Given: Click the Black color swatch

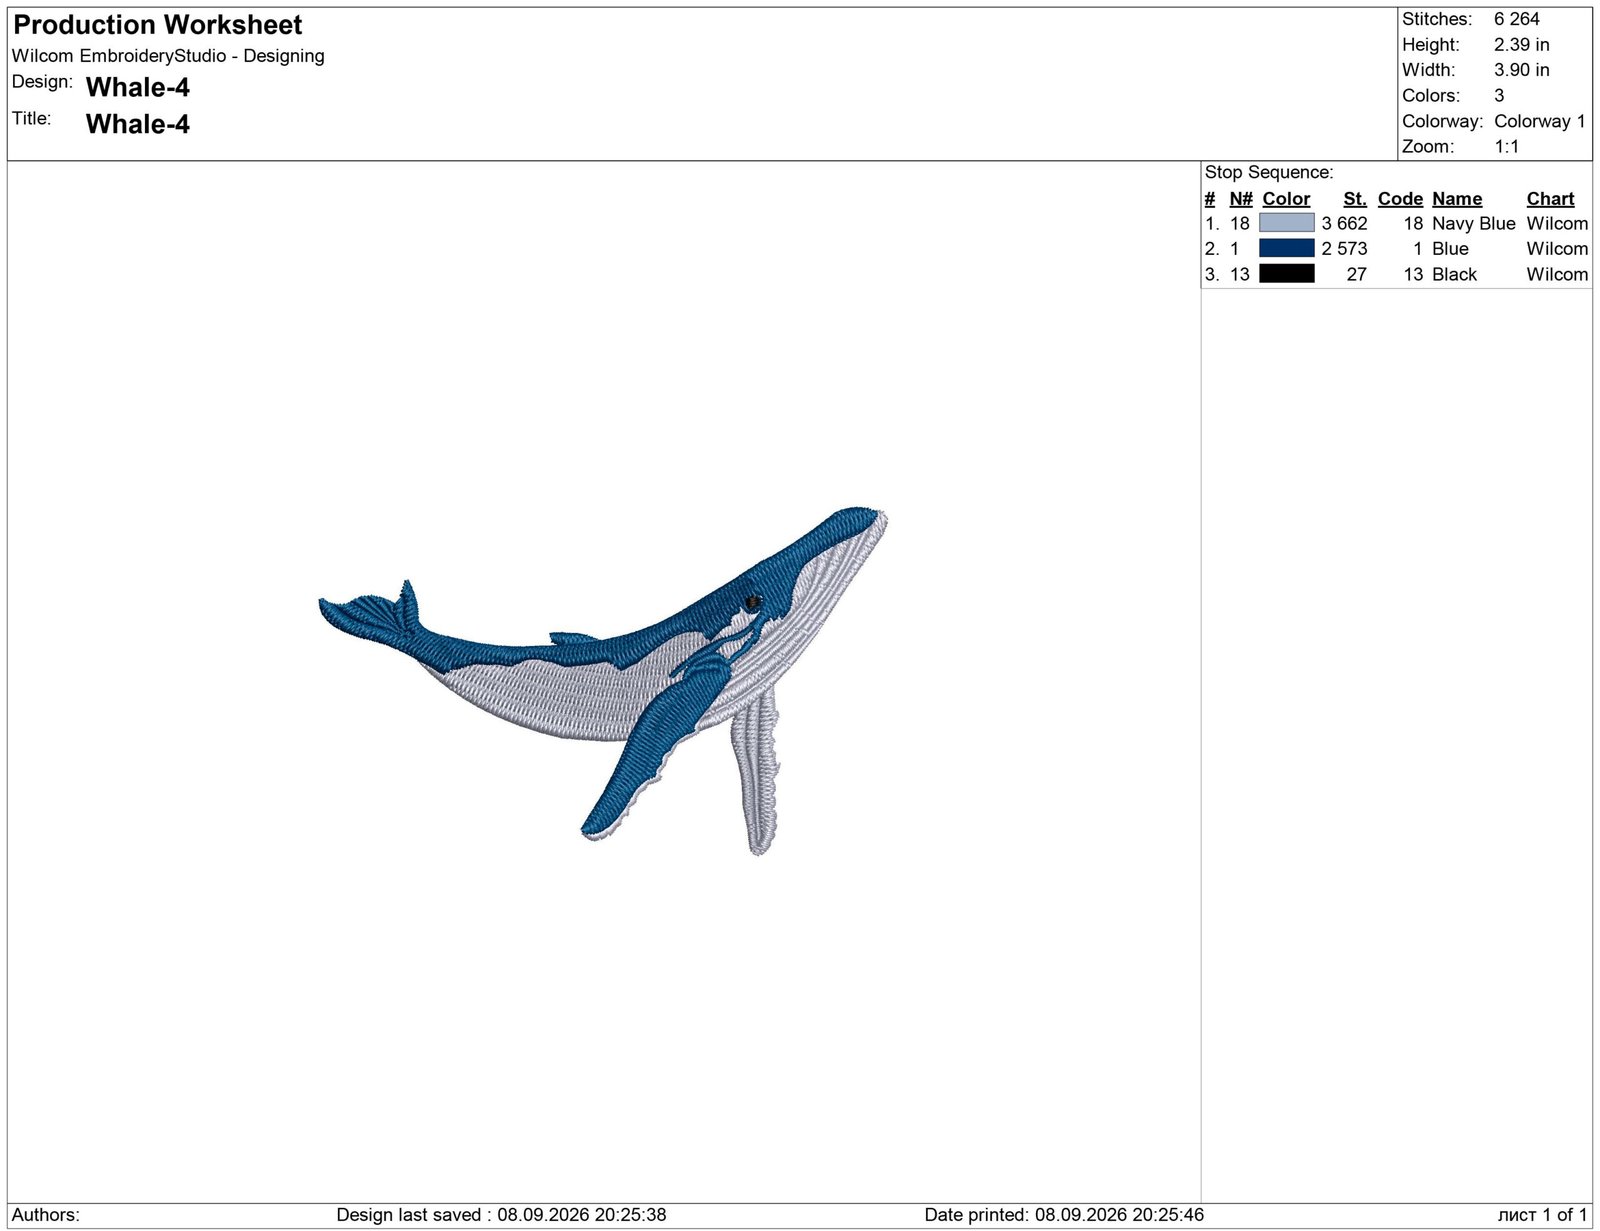Looking at the screenshot, I should 1286,274.
